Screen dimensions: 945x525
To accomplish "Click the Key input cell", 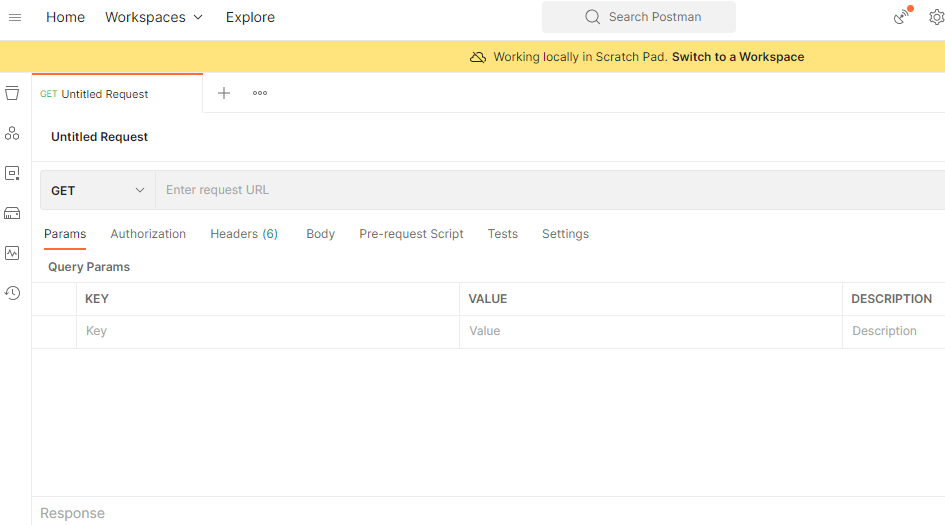I will (268, 331).
